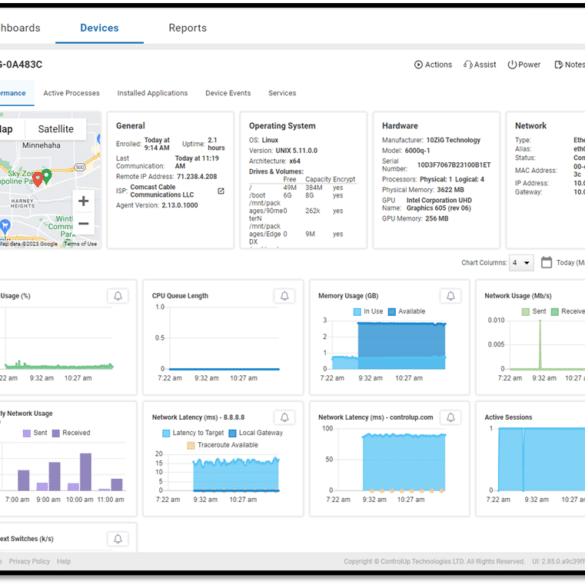Toggle In Use legend in Memory Usage

click(368, 311)
